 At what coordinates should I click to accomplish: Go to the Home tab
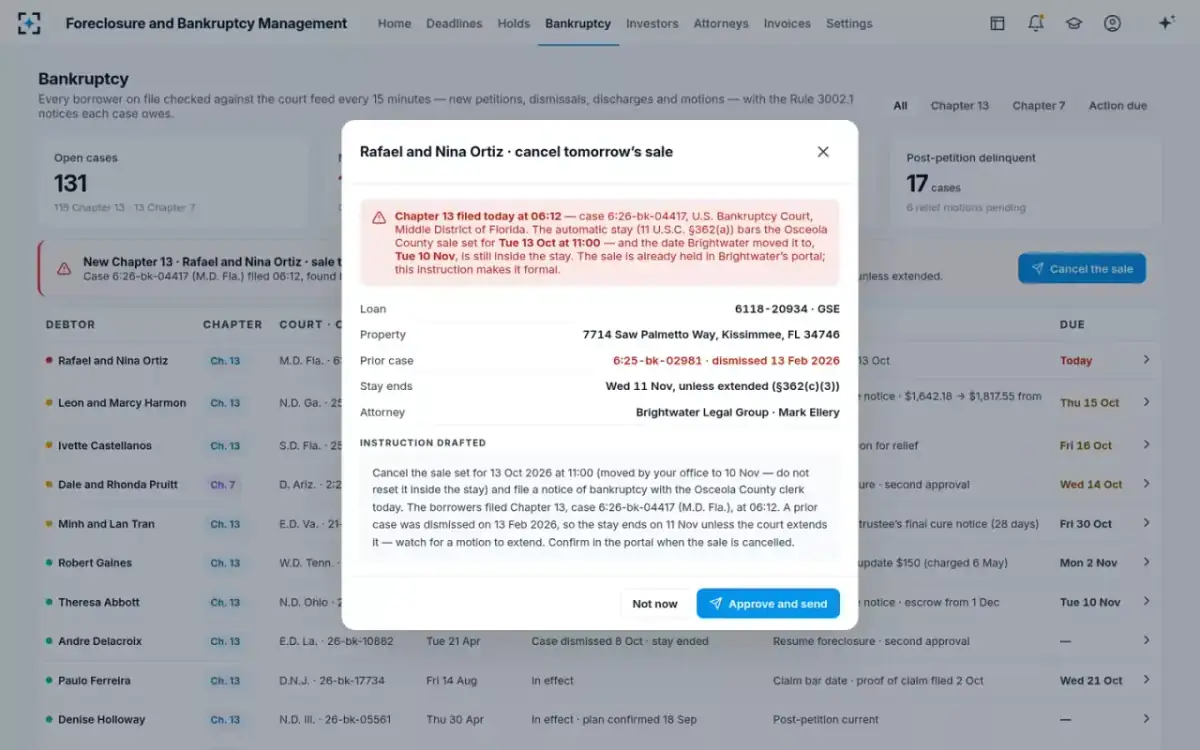point(394,23)
